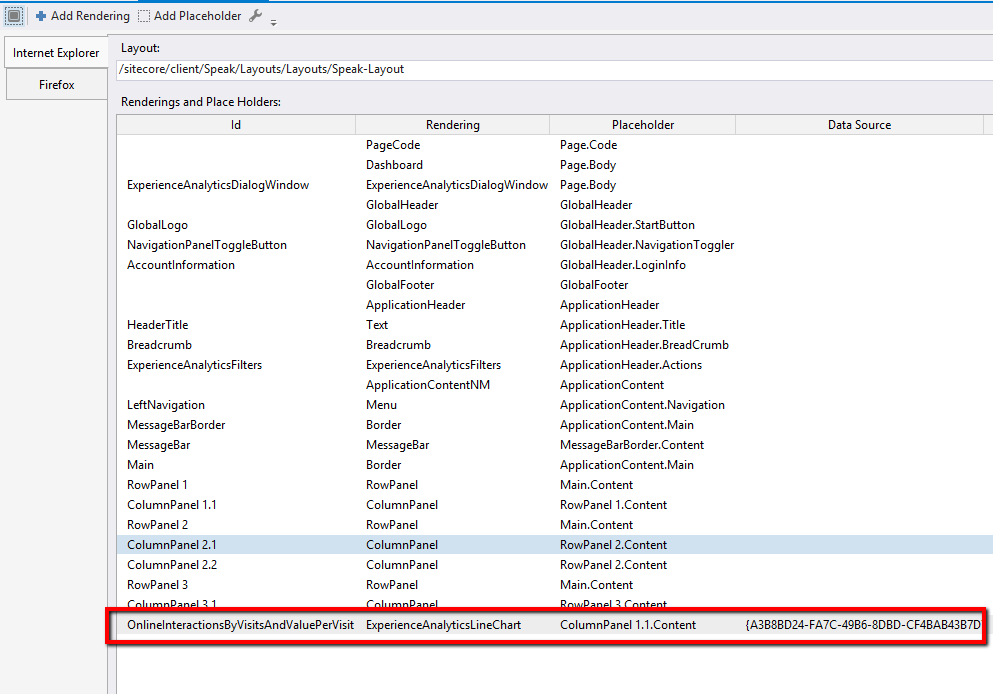Open the wrench settings tool
This screenshot has height=694, width=993.
(255, 16)
